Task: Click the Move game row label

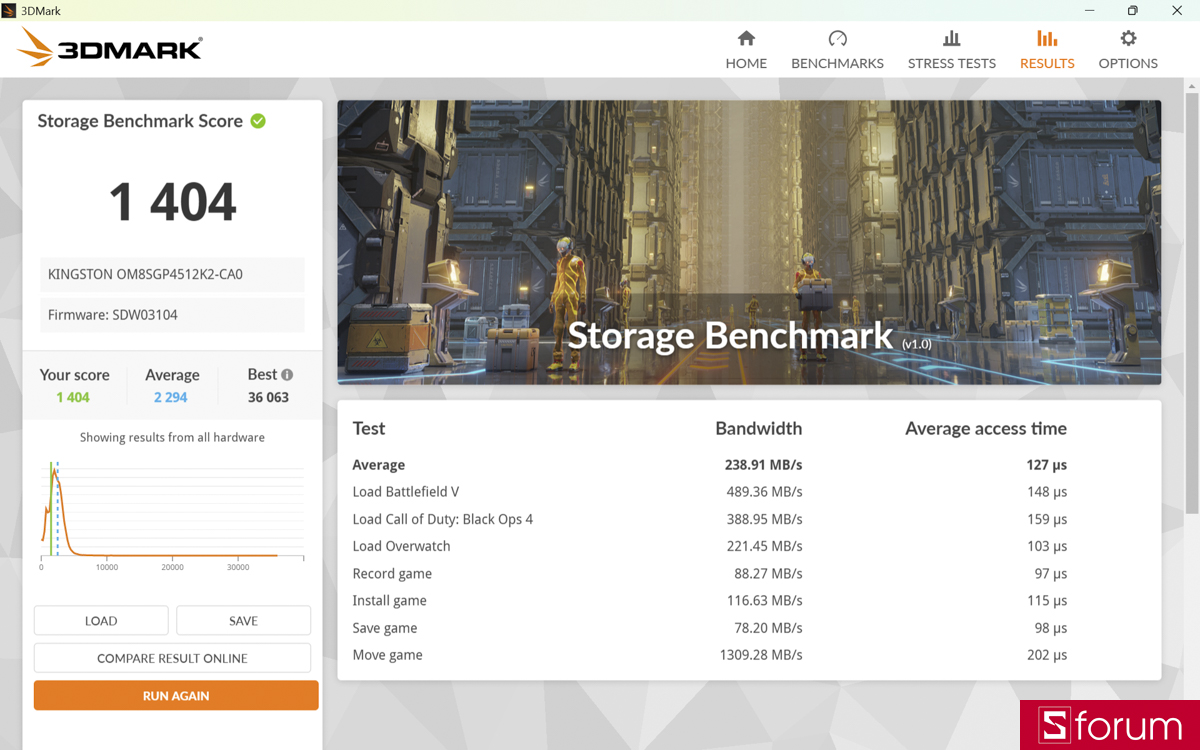Action: point(388,655)
